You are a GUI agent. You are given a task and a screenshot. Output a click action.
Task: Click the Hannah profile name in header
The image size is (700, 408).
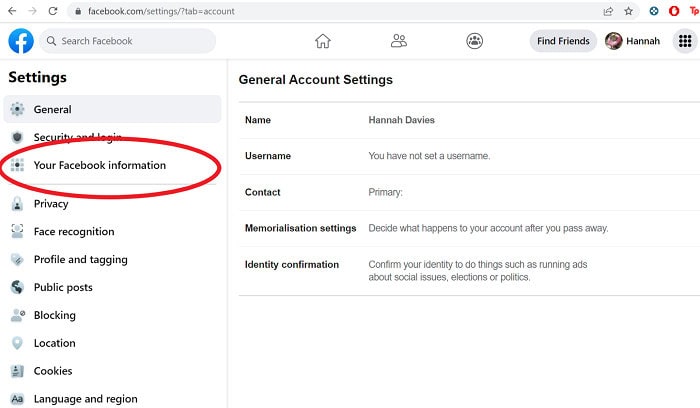tap(643, 41)
